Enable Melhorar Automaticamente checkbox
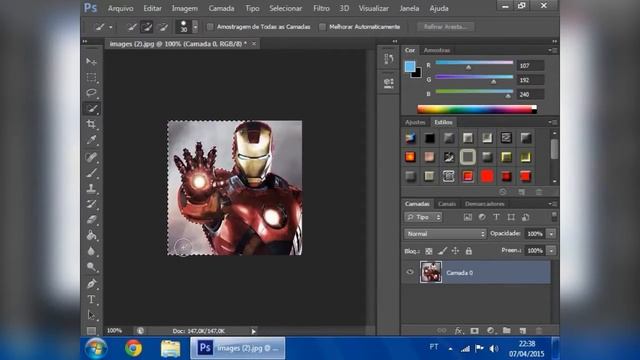640x360 pixels. (322, 27)
